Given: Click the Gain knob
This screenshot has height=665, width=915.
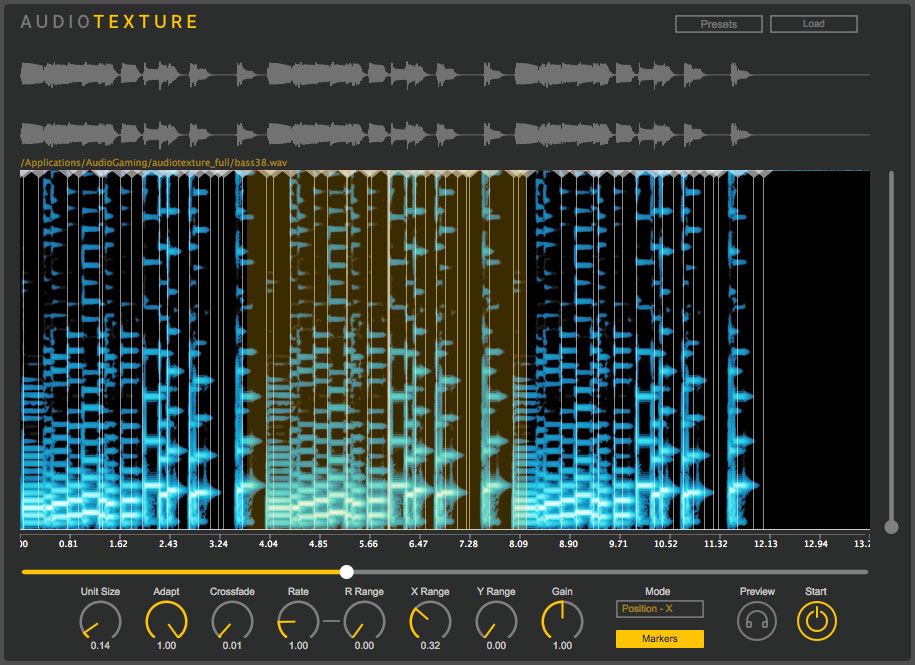Looking at the screenshot, I should click(x=562, y=621).
